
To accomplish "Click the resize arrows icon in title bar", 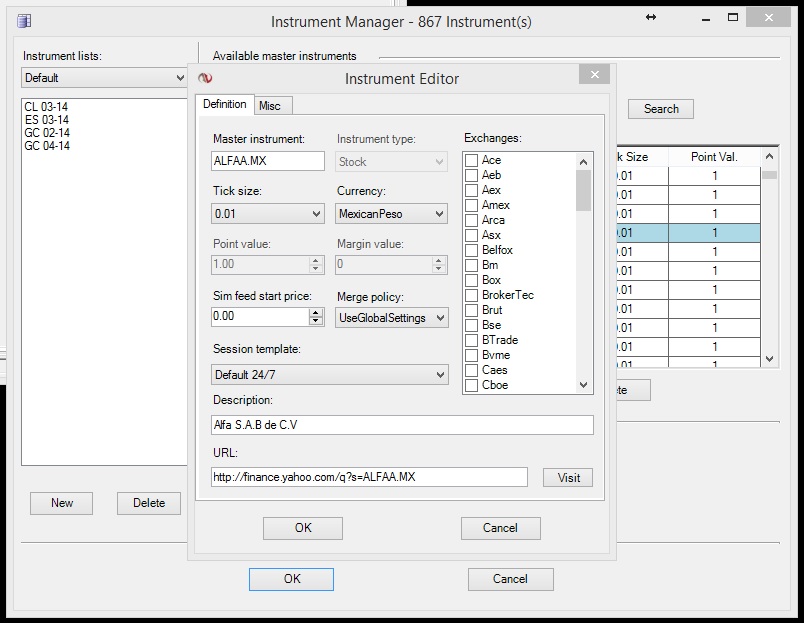I will coord(651,18).
